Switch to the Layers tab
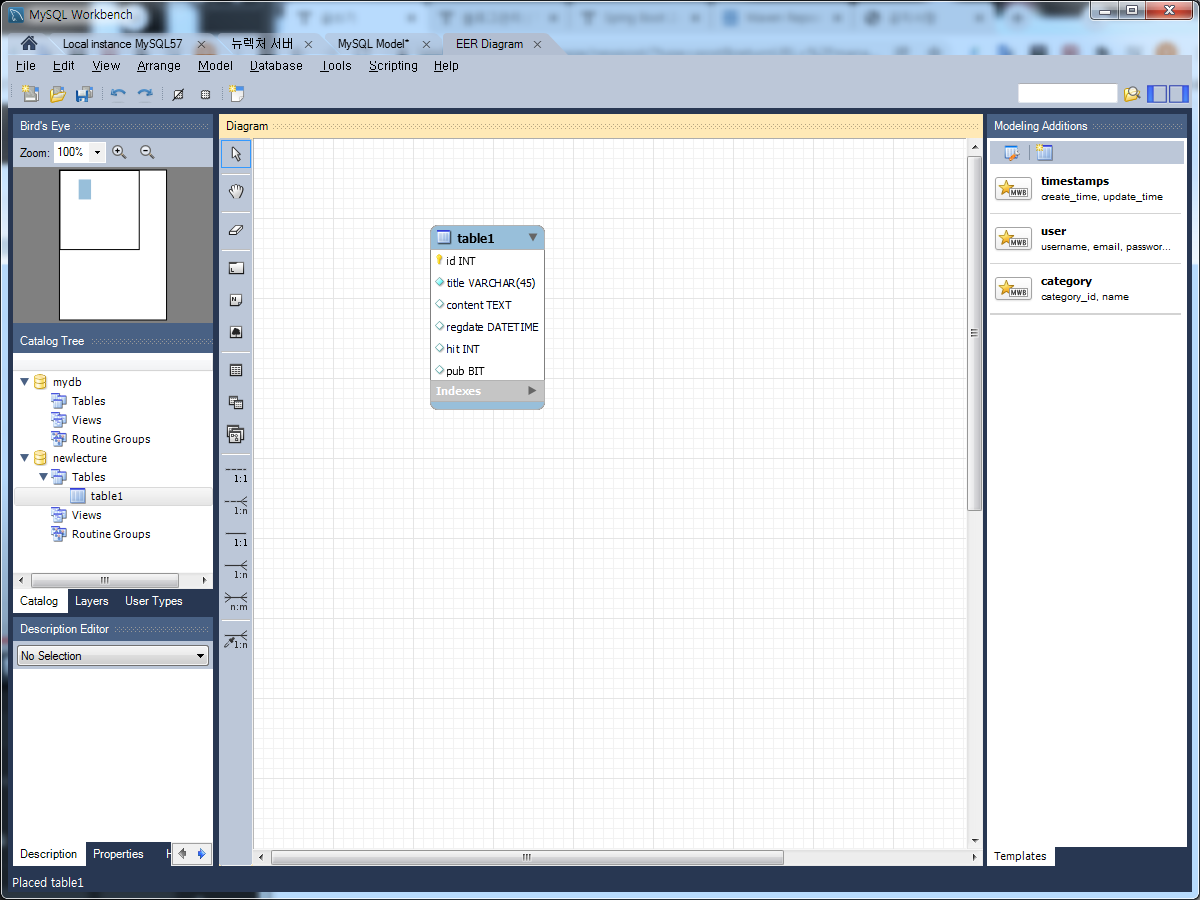Viewport: 1200px width, 900px height. pos(92,601)
